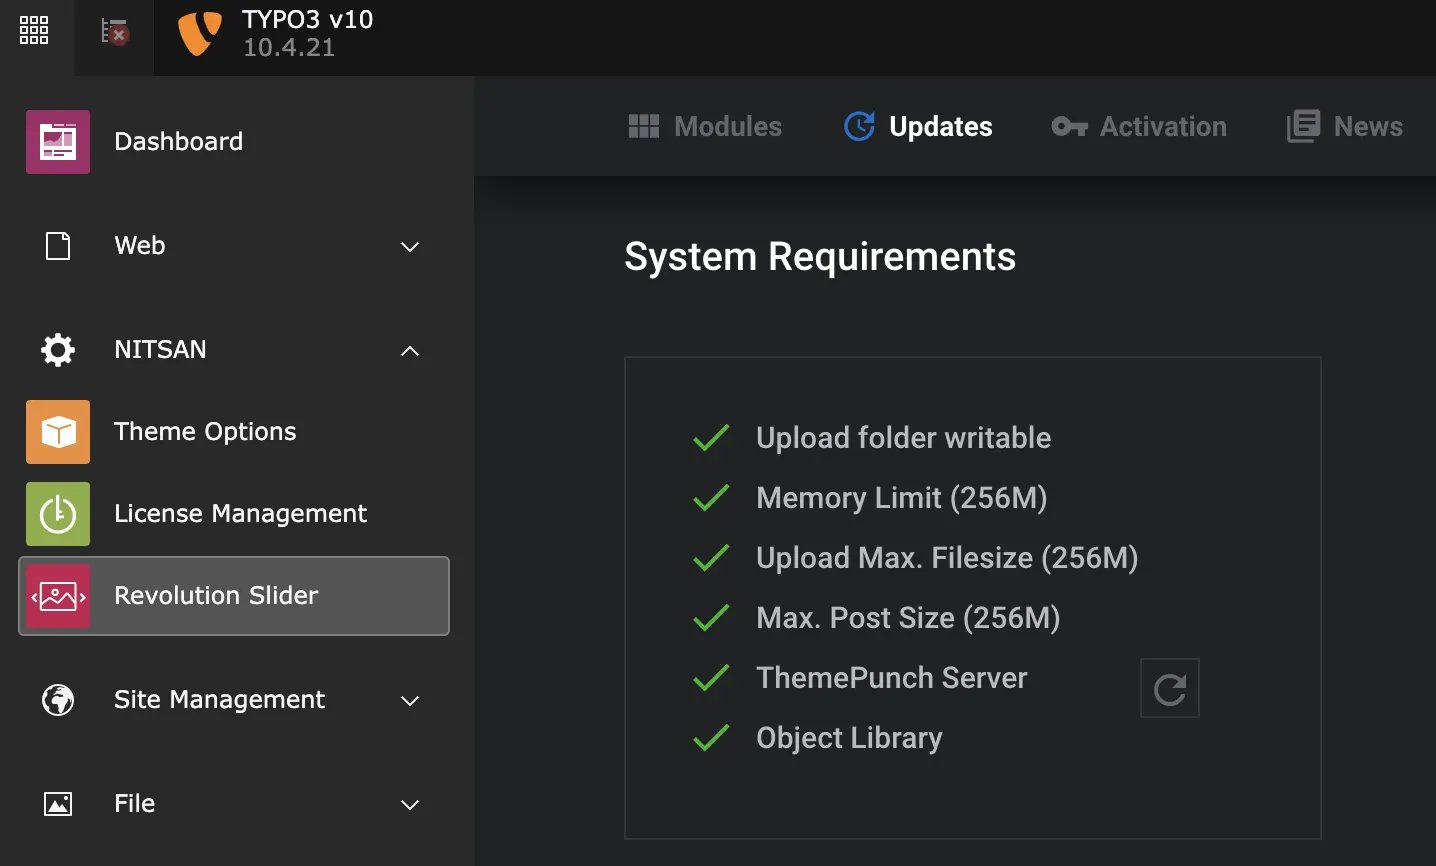Click the Site Management globe icon
1436x866 pixels.
tap(58, 700)
